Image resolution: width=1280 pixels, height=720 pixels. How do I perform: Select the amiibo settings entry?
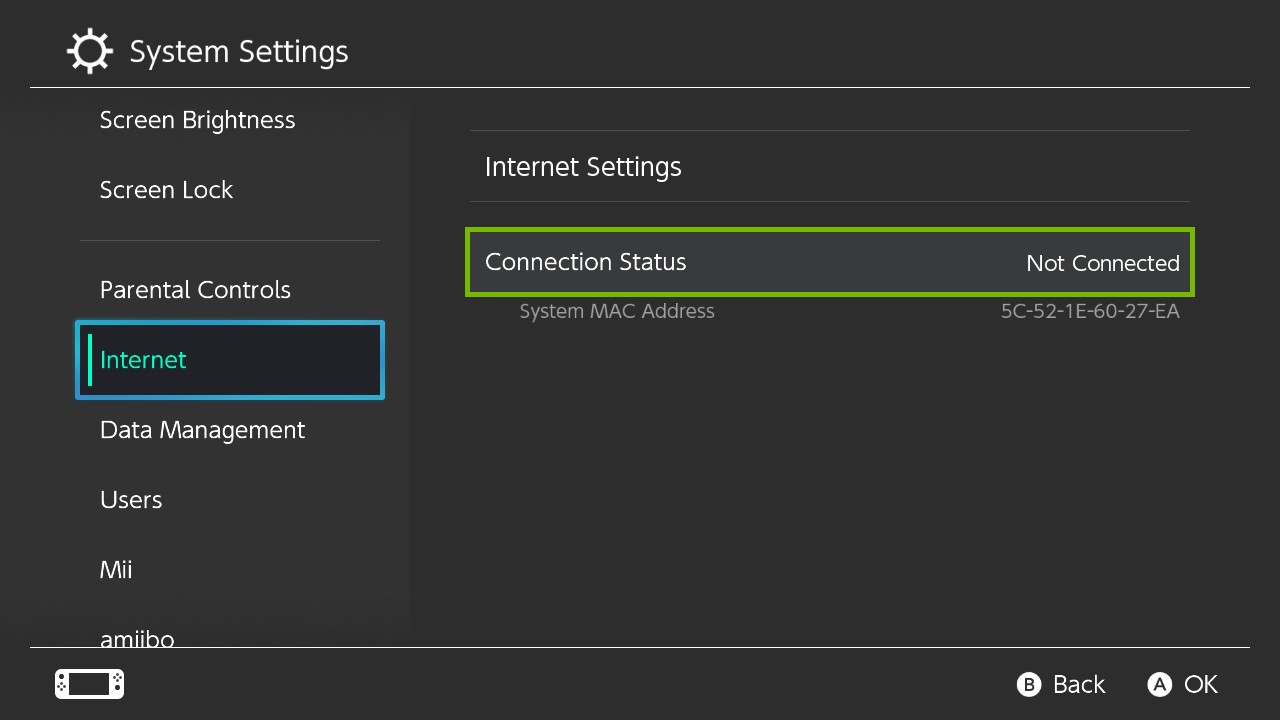pos(137,638)
